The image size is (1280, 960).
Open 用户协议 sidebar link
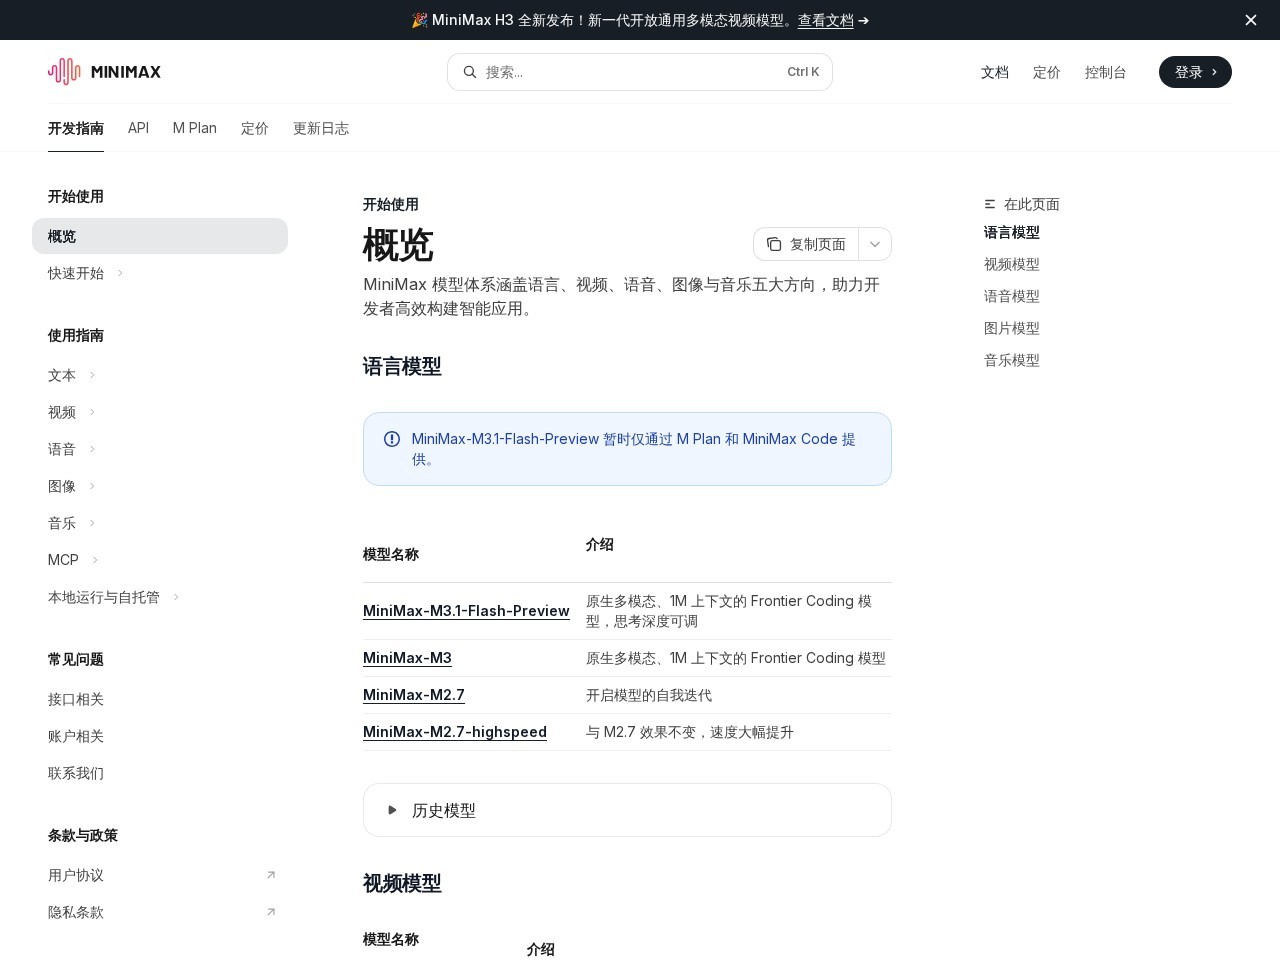[x=76, y=875]
